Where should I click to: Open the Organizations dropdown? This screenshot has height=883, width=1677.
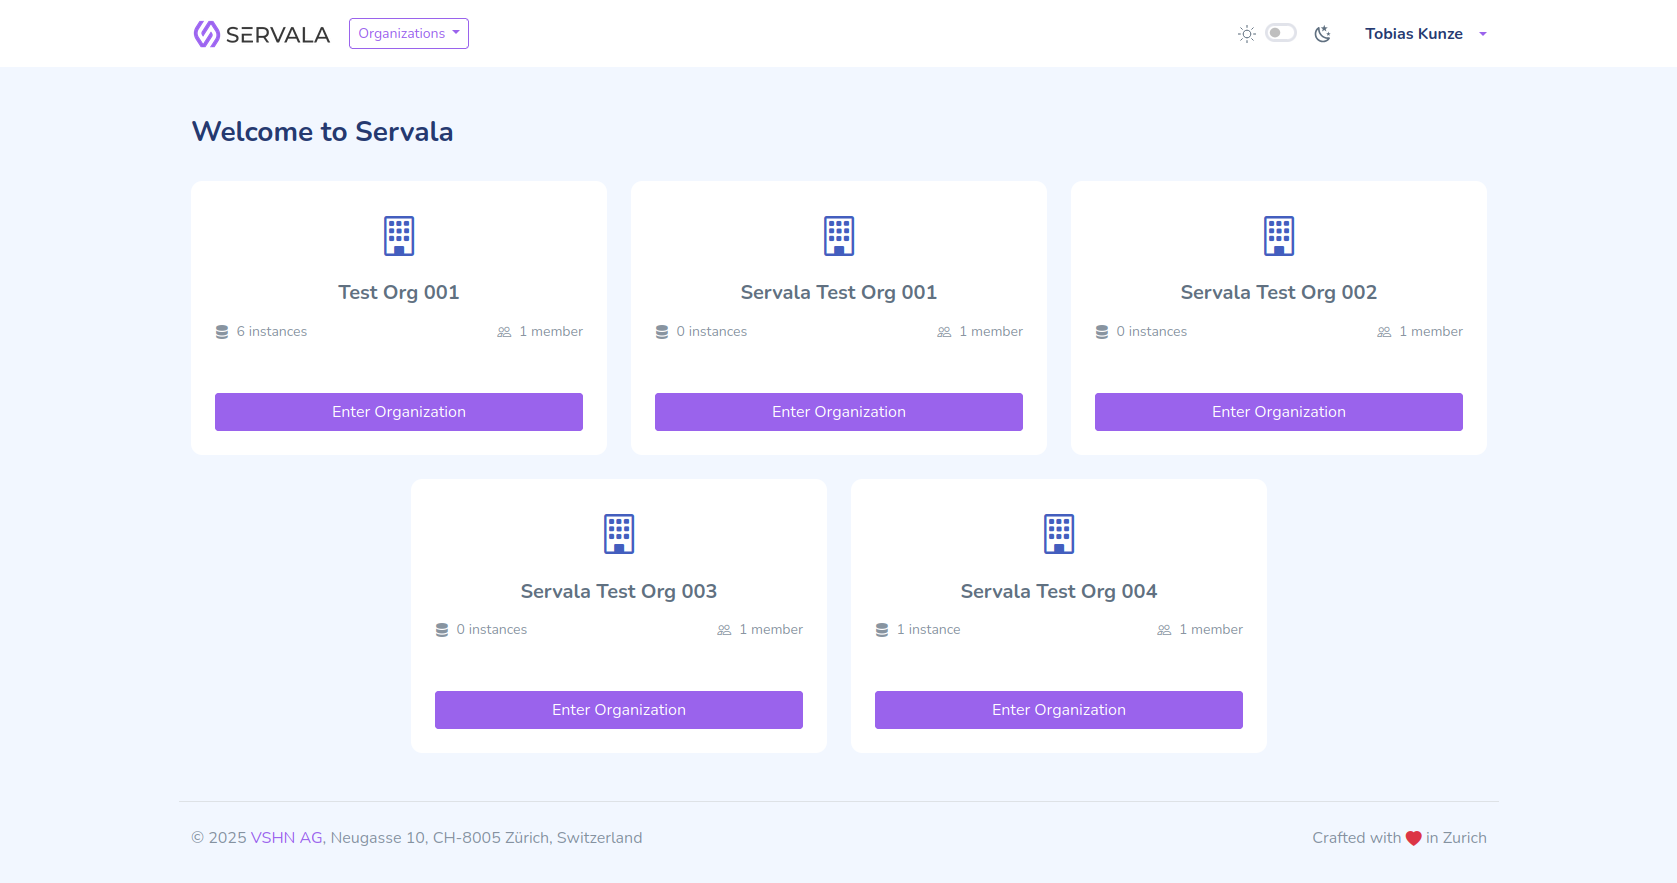point(408,33)
